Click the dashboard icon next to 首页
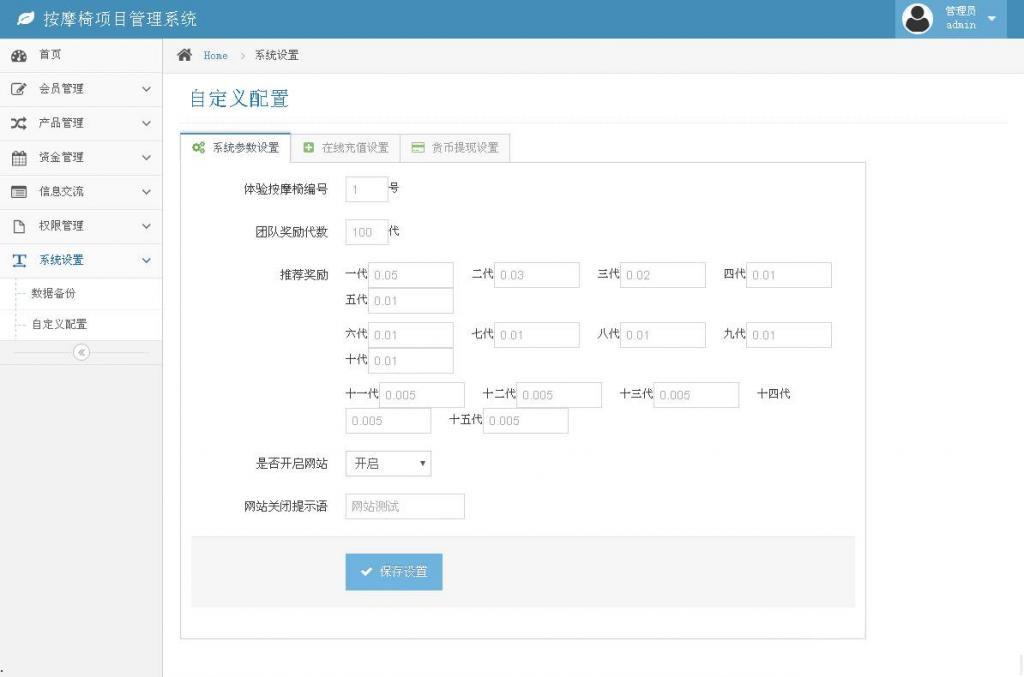The image size is (1024, 677). (x=19, y=55)
